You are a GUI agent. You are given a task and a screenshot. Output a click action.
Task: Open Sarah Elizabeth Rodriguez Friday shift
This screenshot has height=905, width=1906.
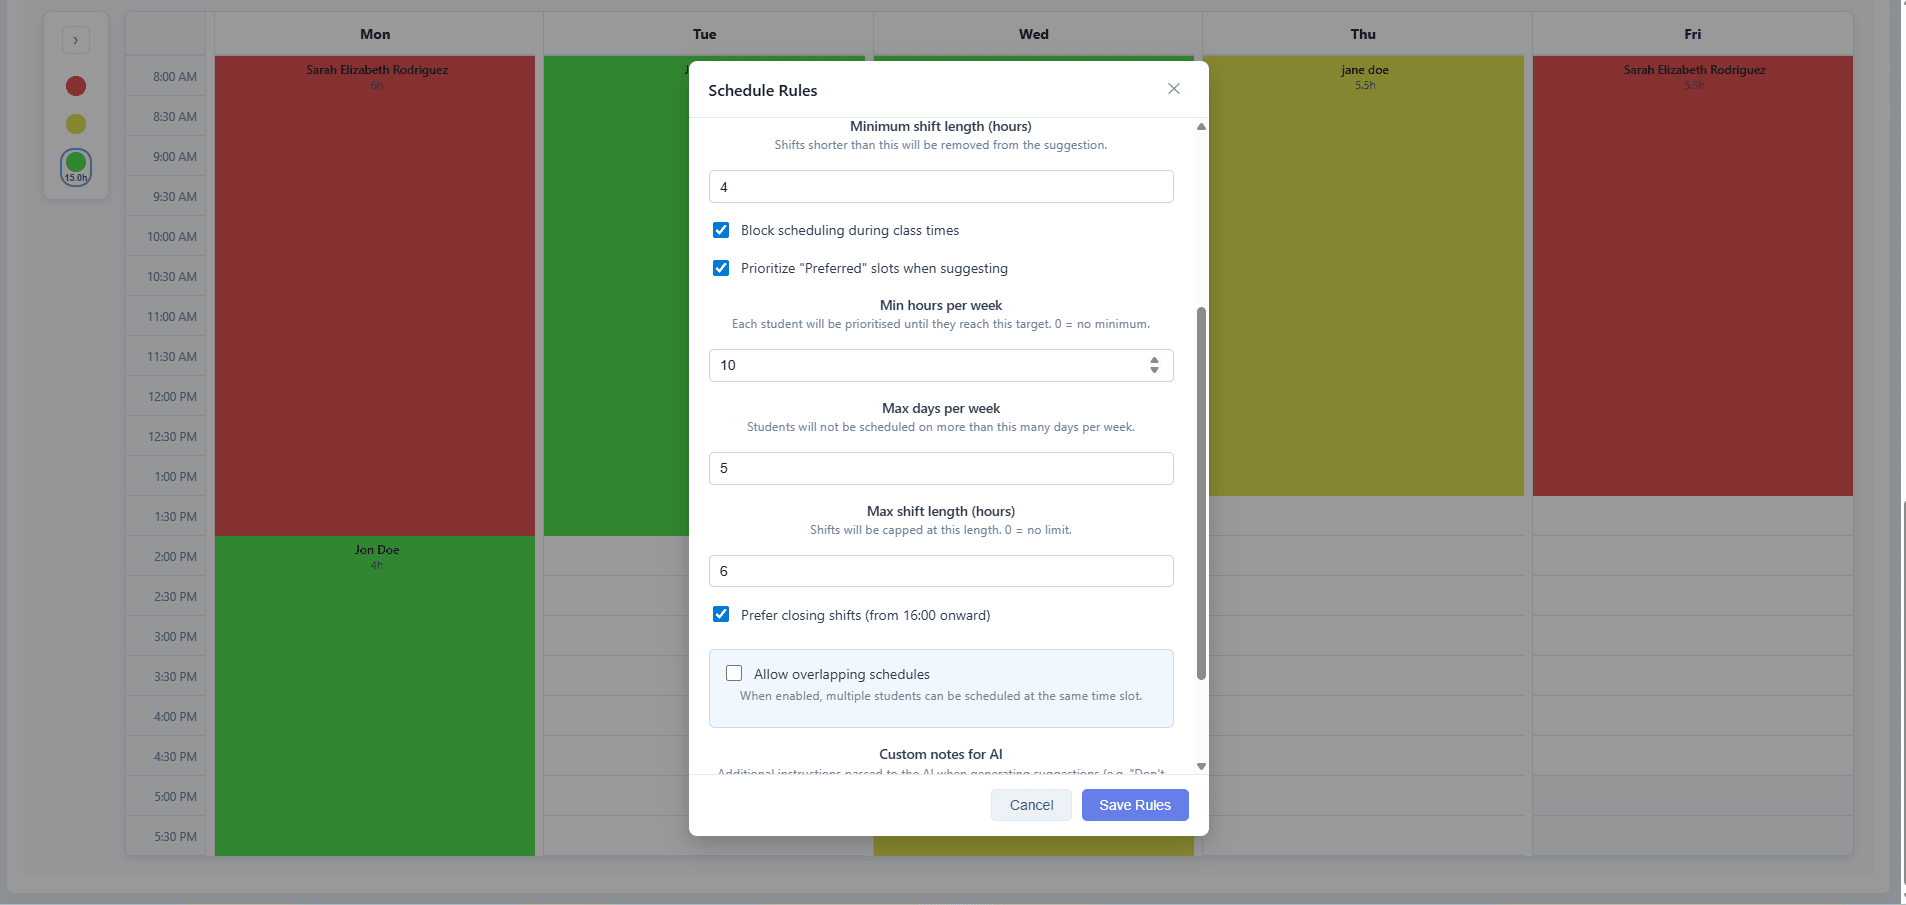tap(1692, 276)
